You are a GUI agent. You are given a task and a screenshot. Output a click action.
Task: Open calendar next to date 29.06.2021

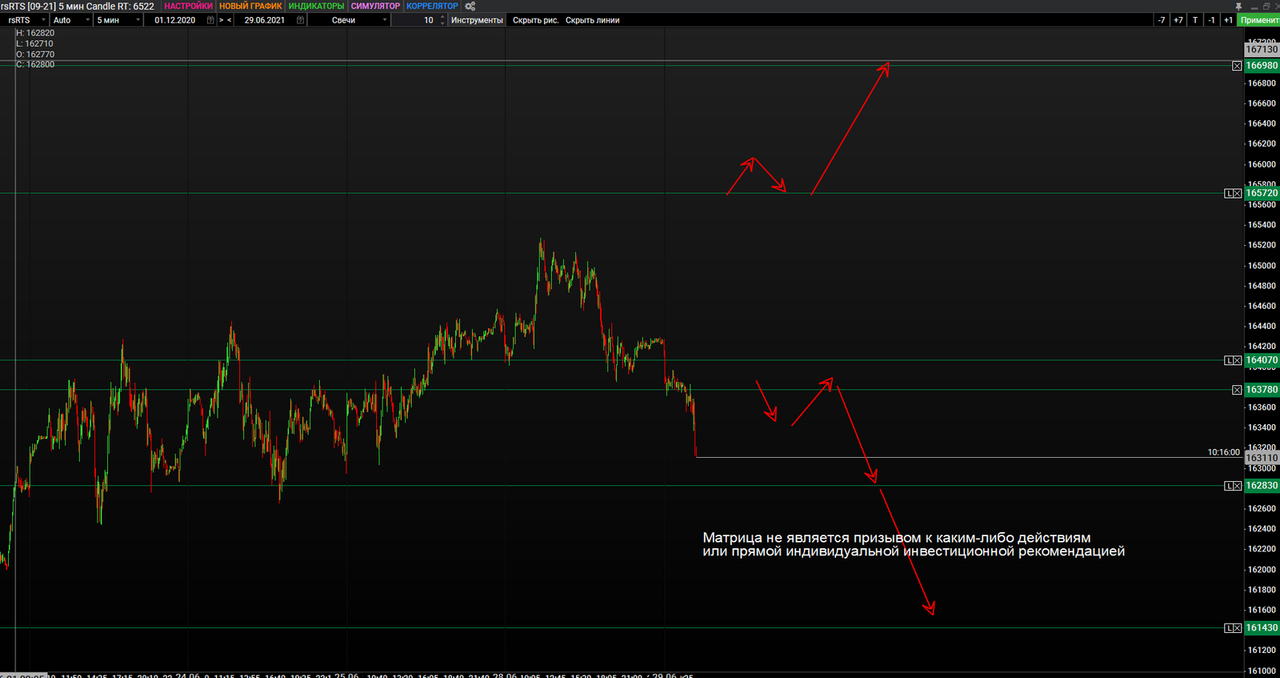tap(300, 20)
